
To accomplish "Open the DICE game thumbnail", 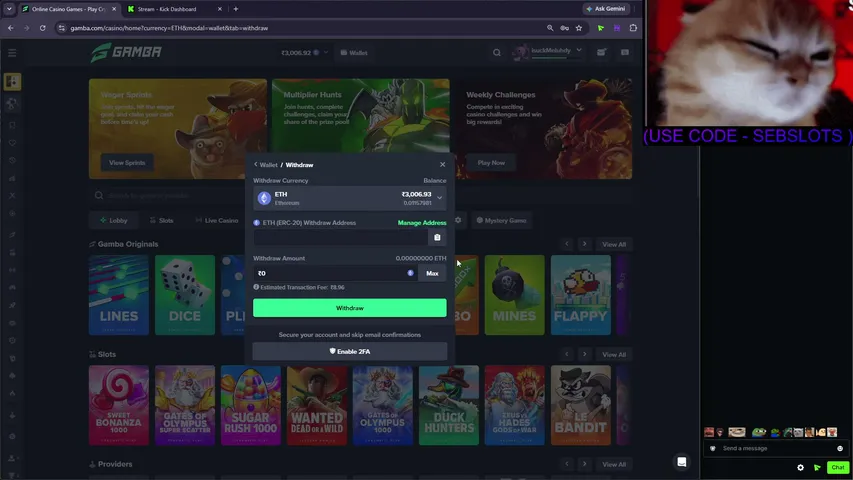I will (x=185, y=295).
